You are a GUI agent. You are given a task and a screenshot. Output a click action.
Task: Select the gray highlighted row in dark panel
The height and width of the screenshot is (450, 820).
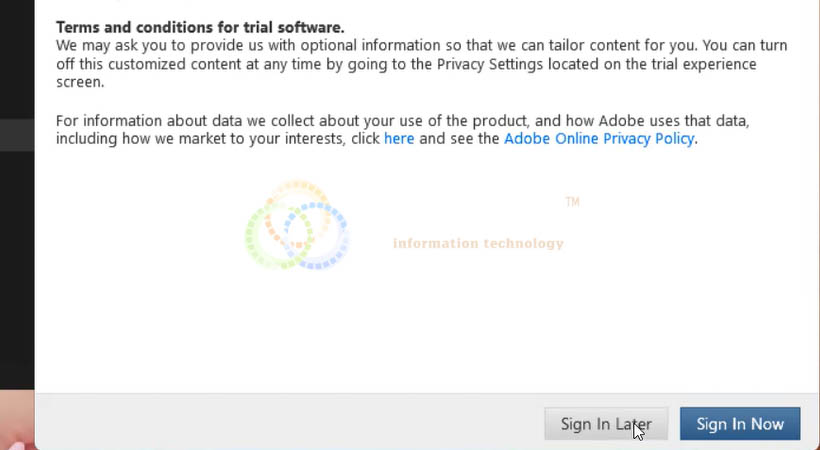17,134
